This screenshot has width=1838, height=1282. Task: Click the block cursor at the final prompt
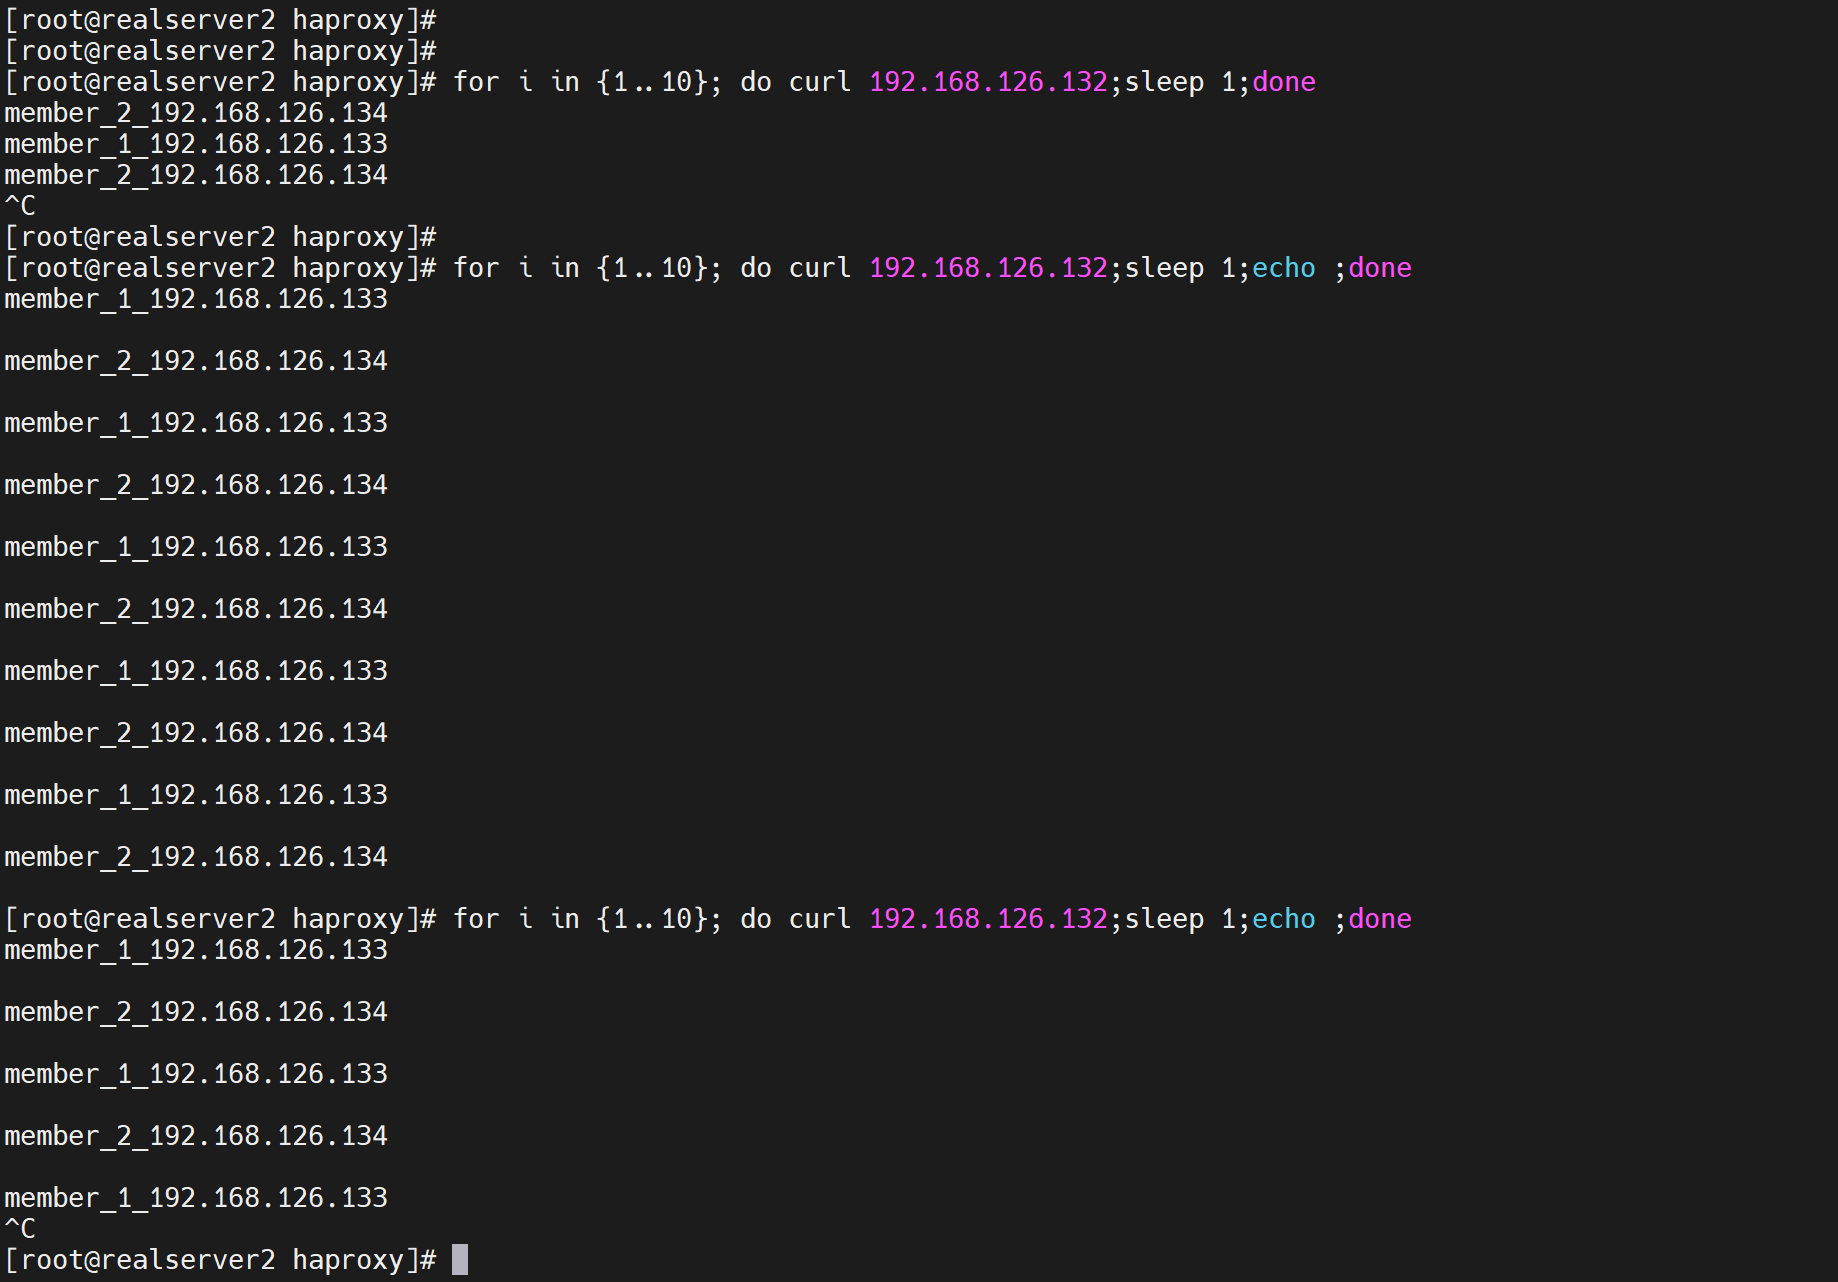(460, 1260)
